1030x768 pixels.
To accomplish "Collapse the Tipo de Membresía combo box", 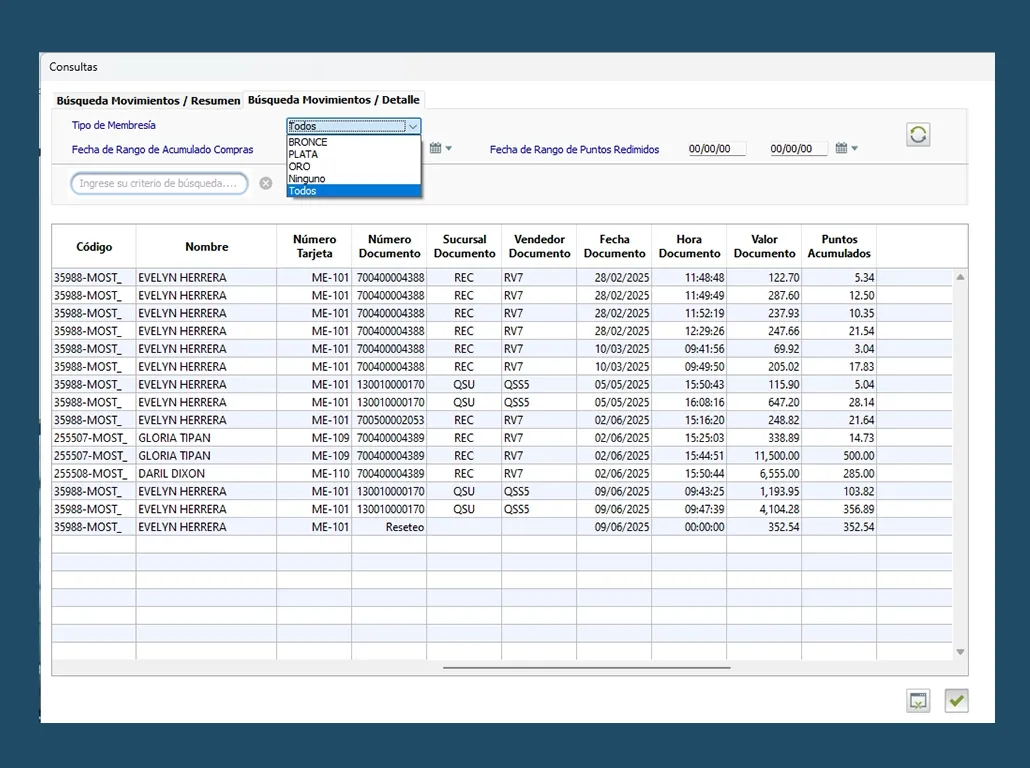I will (412, 127).
